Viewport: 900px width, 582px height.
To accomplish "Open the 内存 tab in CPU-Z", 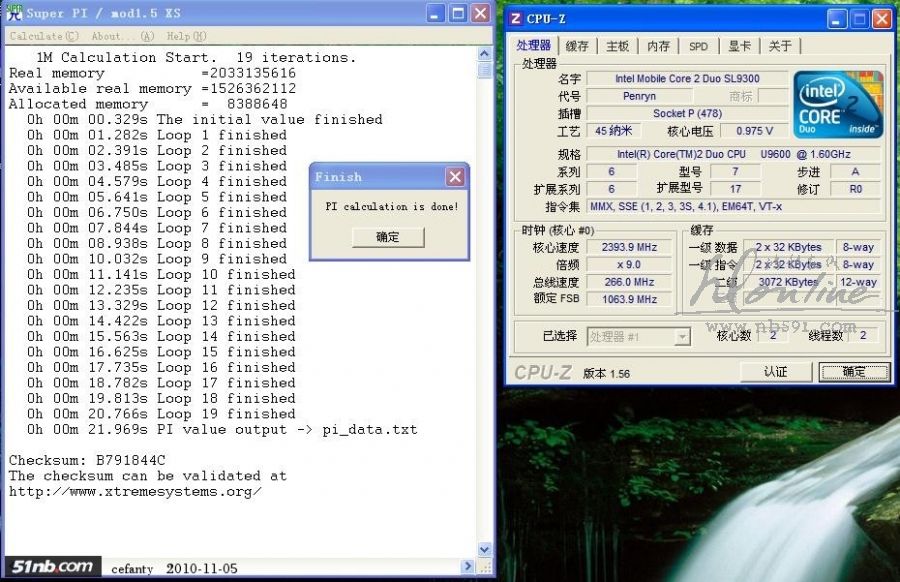I will pyautogui.click(x=658, y=46).
